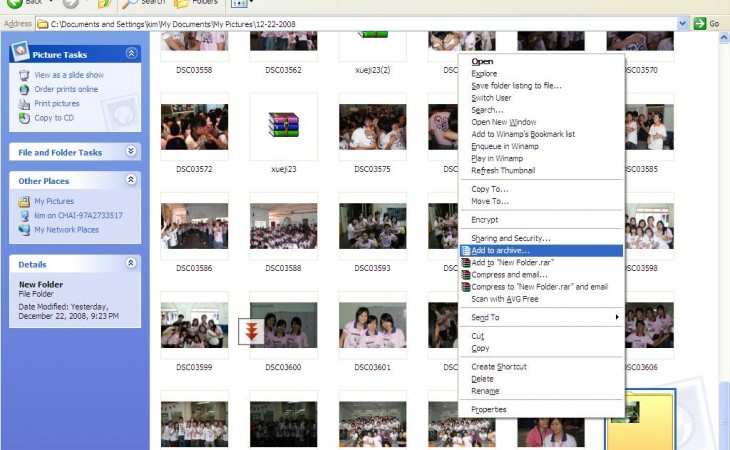
Task: Click the Copy to CD disc icon
Action: (x=25, y=118)
